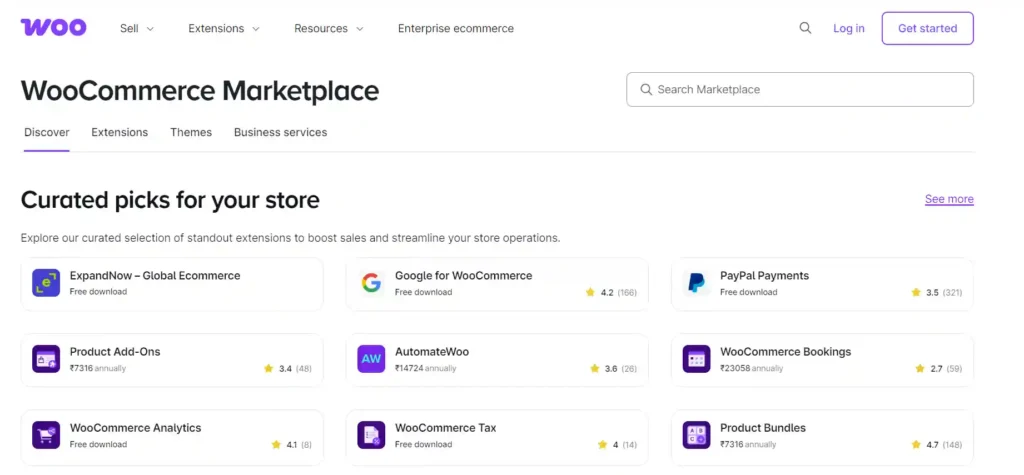Open Product Add-Ons title

pos(115,352)
